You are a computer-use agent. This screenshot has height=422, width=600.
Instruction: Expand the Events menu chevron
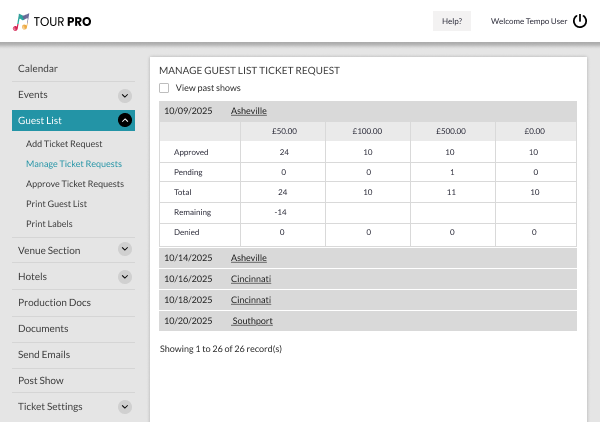(x=125, y=95)
